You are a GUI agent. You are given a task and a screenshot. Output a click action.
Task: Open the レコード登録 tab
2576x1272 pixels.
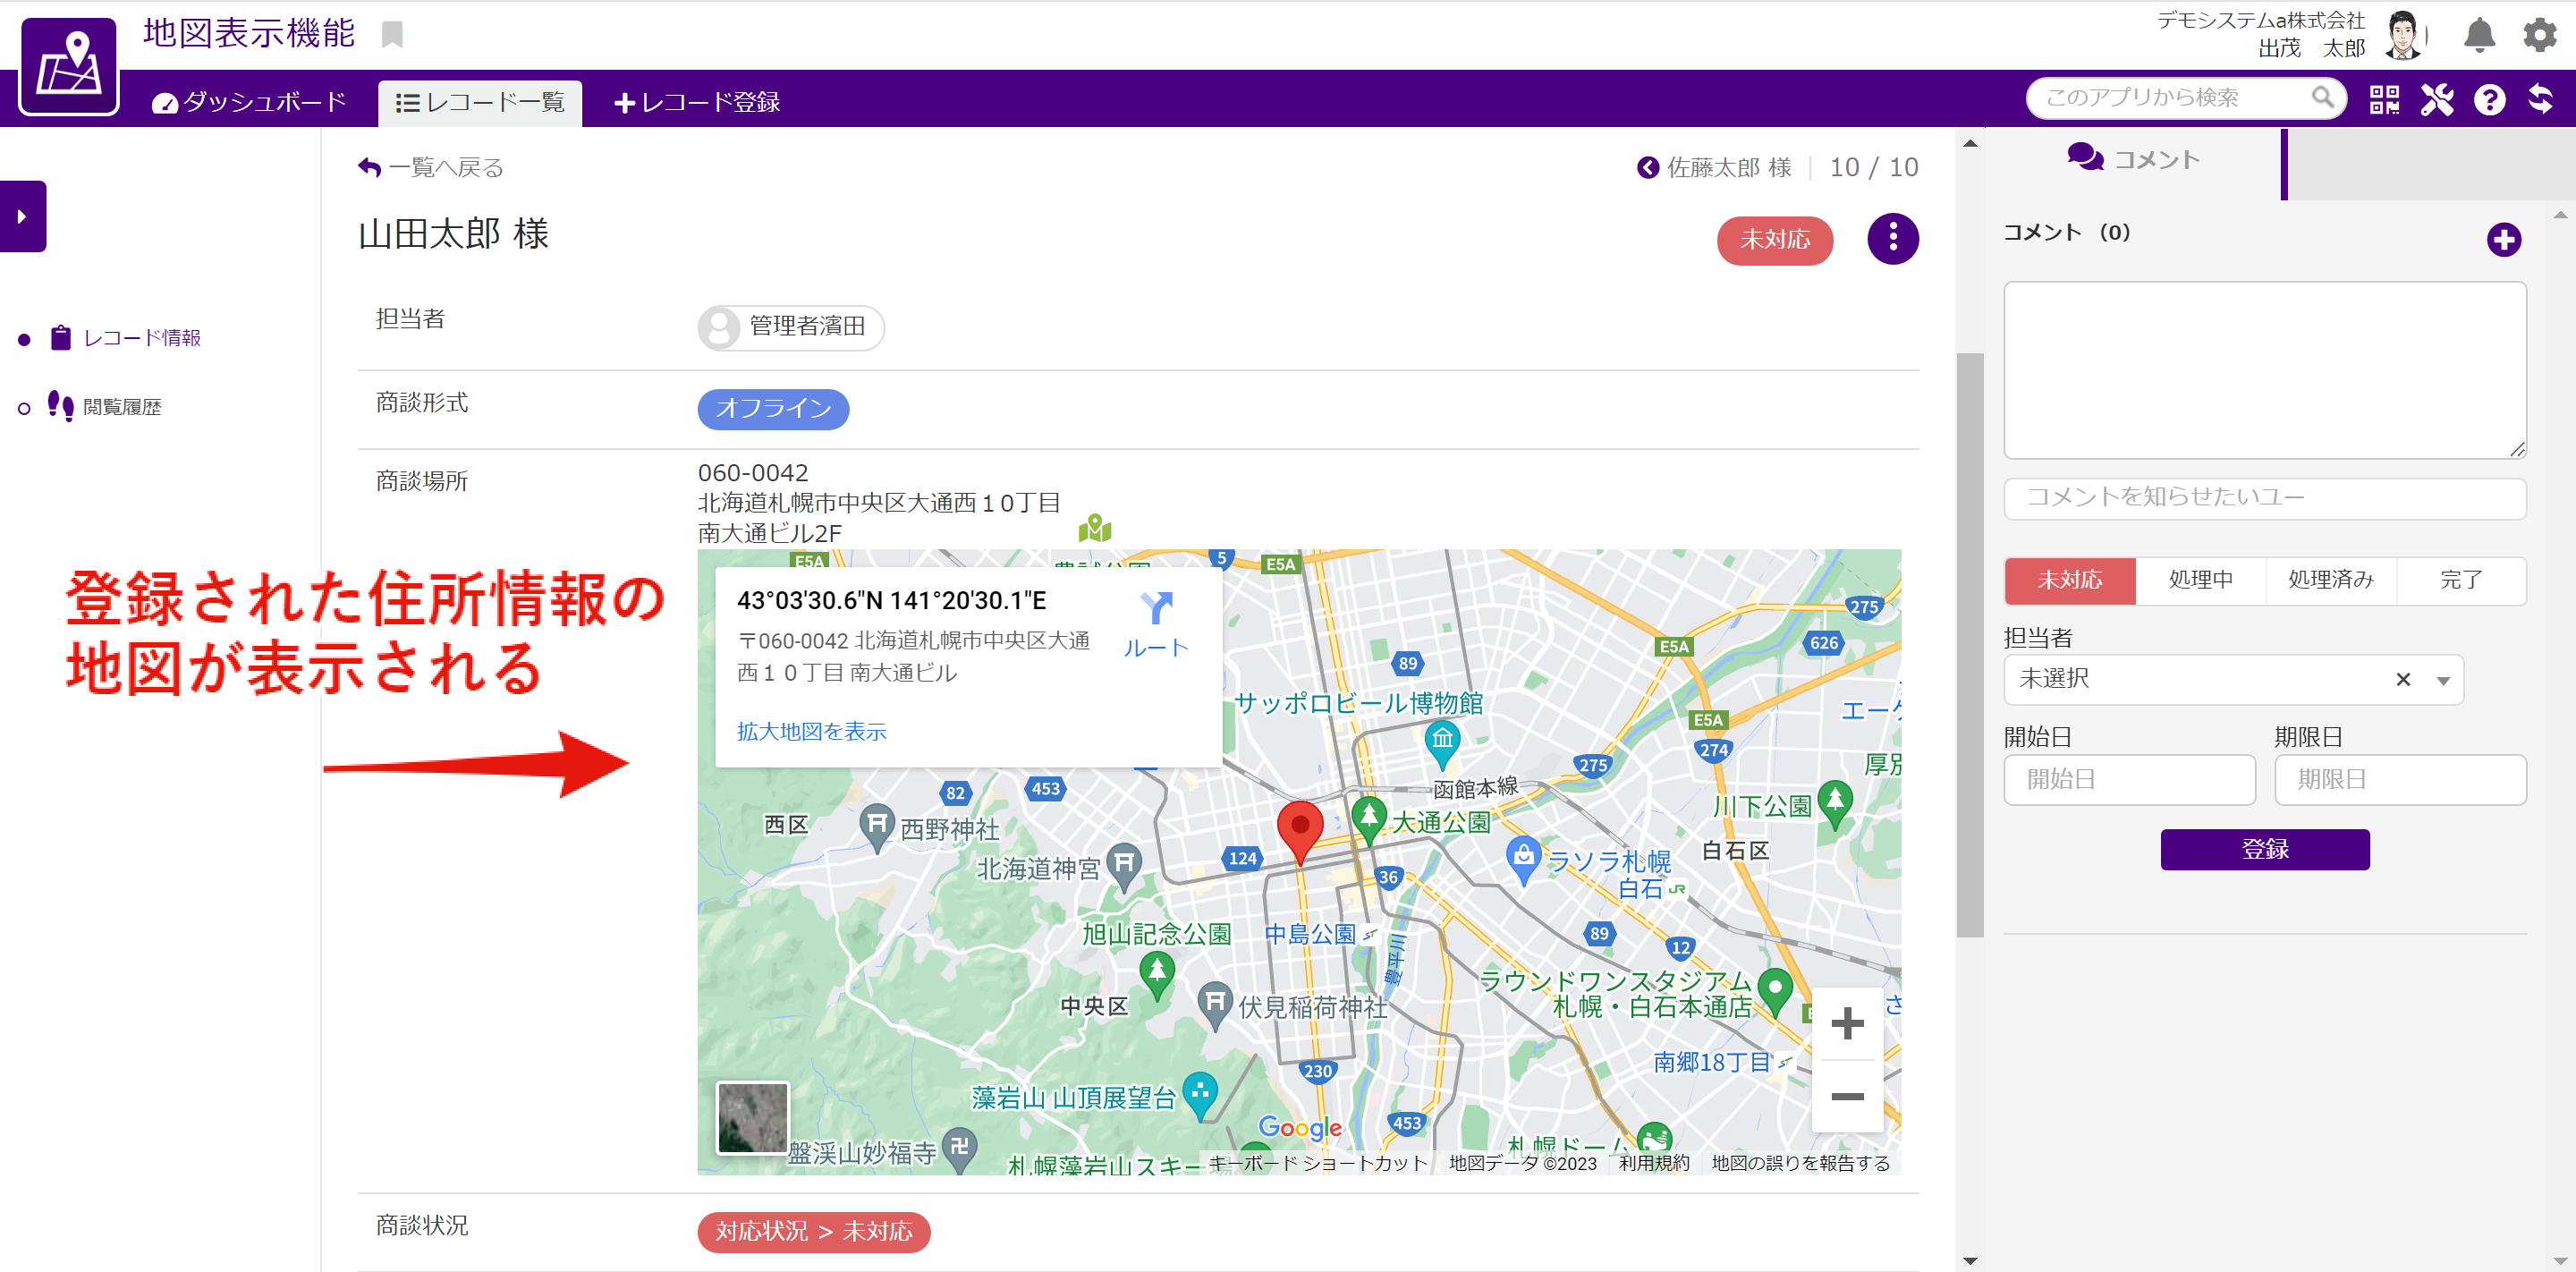[x=697, y=102]
